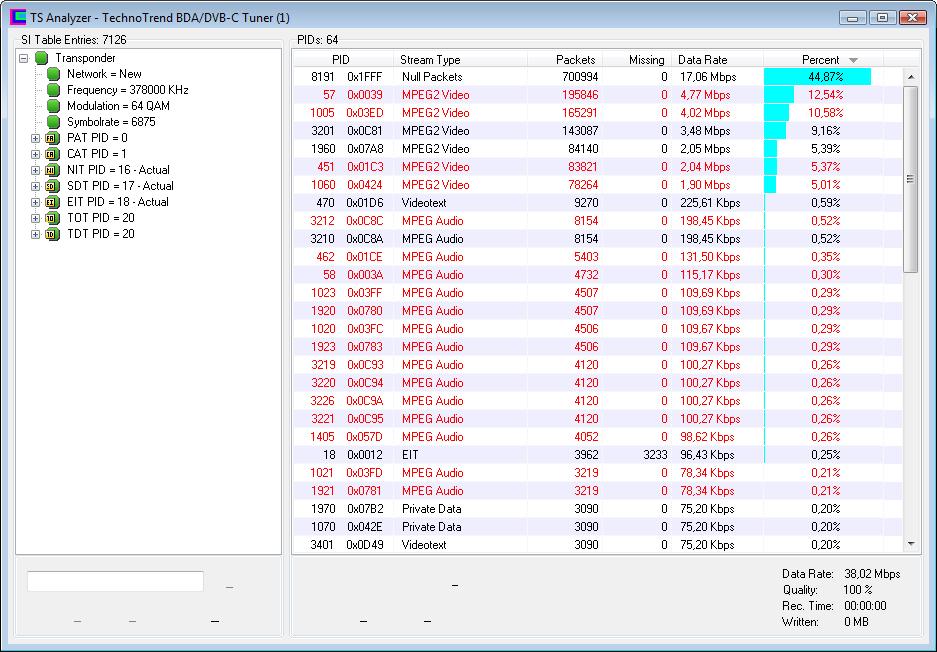The image size is (937, 652).
Task: Sort by the Stream Type column header
Action: click(x=461, y=60)
